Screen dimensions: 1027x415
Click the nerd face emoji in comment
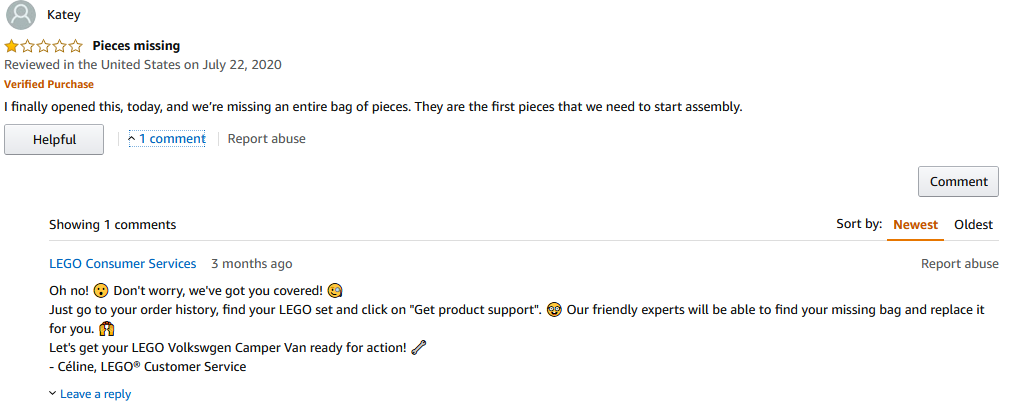(554, 310)
